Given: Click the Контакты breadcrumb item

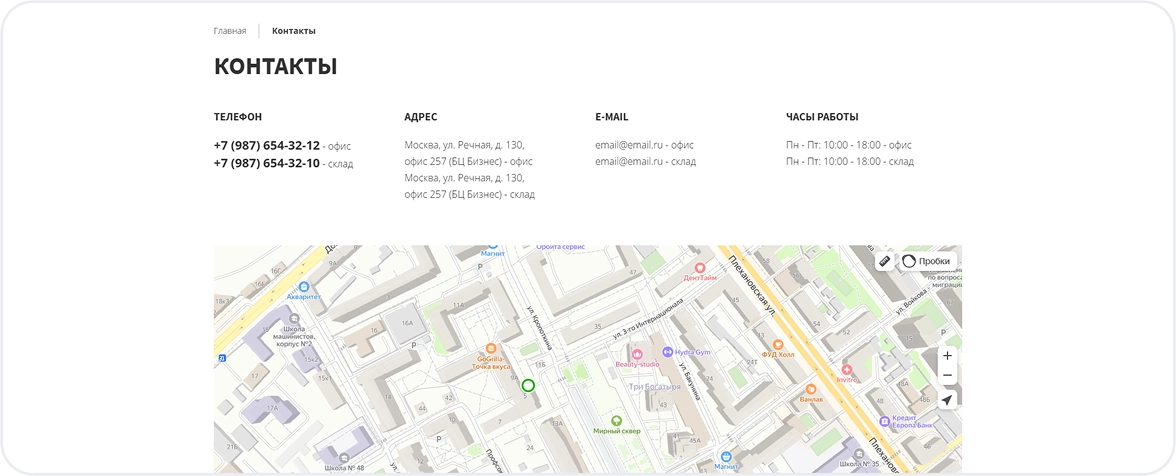Looking at the screenshot, I should [x=294, y=31].
